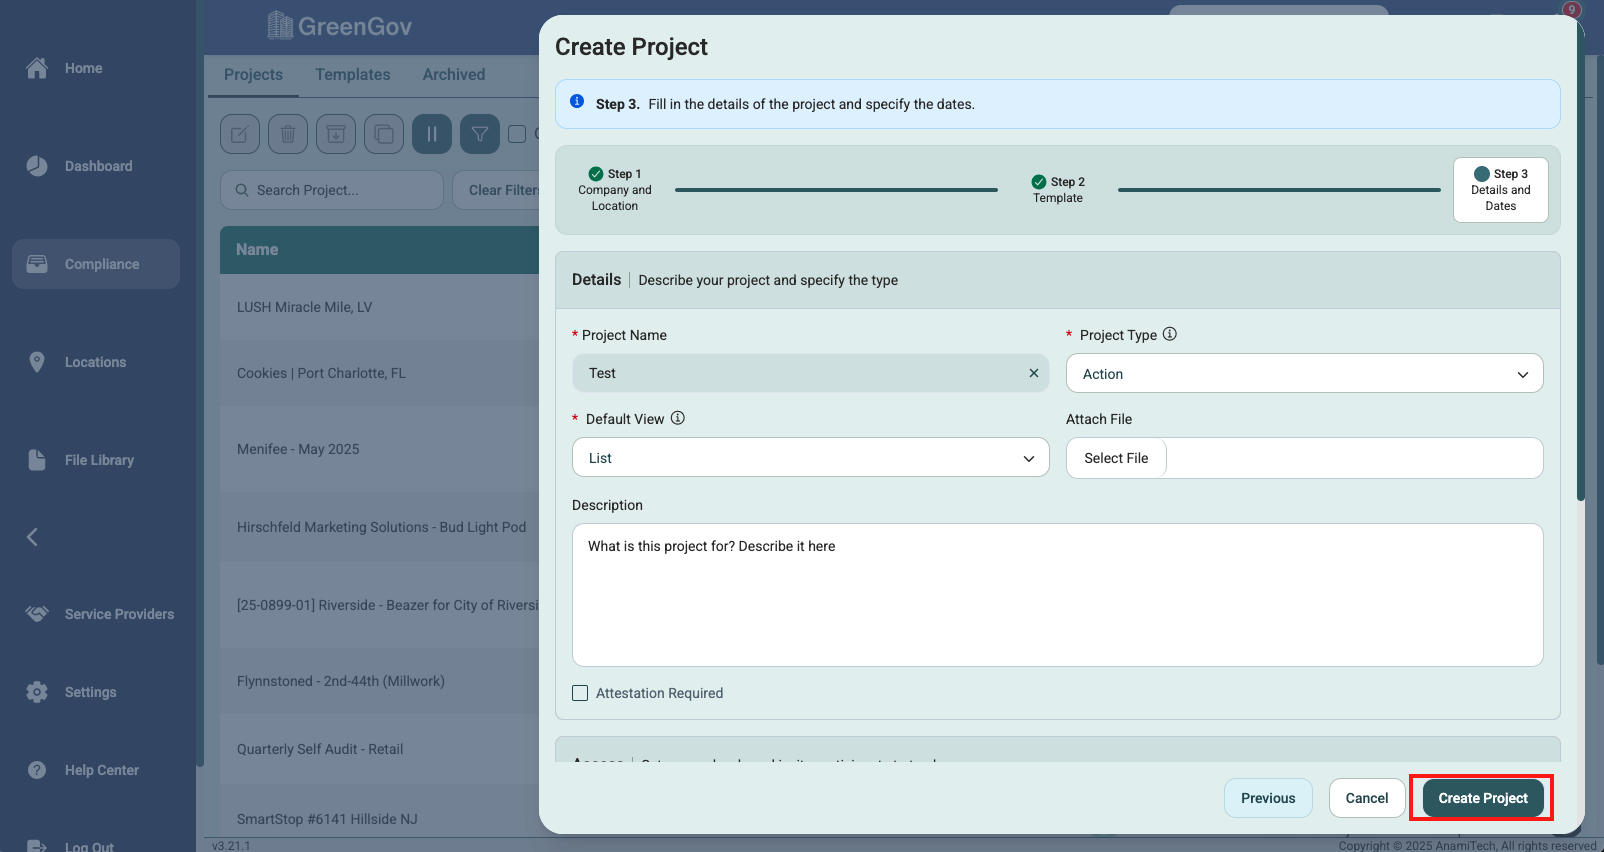Go back with the Previous button
Viewport: 1604px width, 852px height.
pyautogui.click(x=1268, y=798)
